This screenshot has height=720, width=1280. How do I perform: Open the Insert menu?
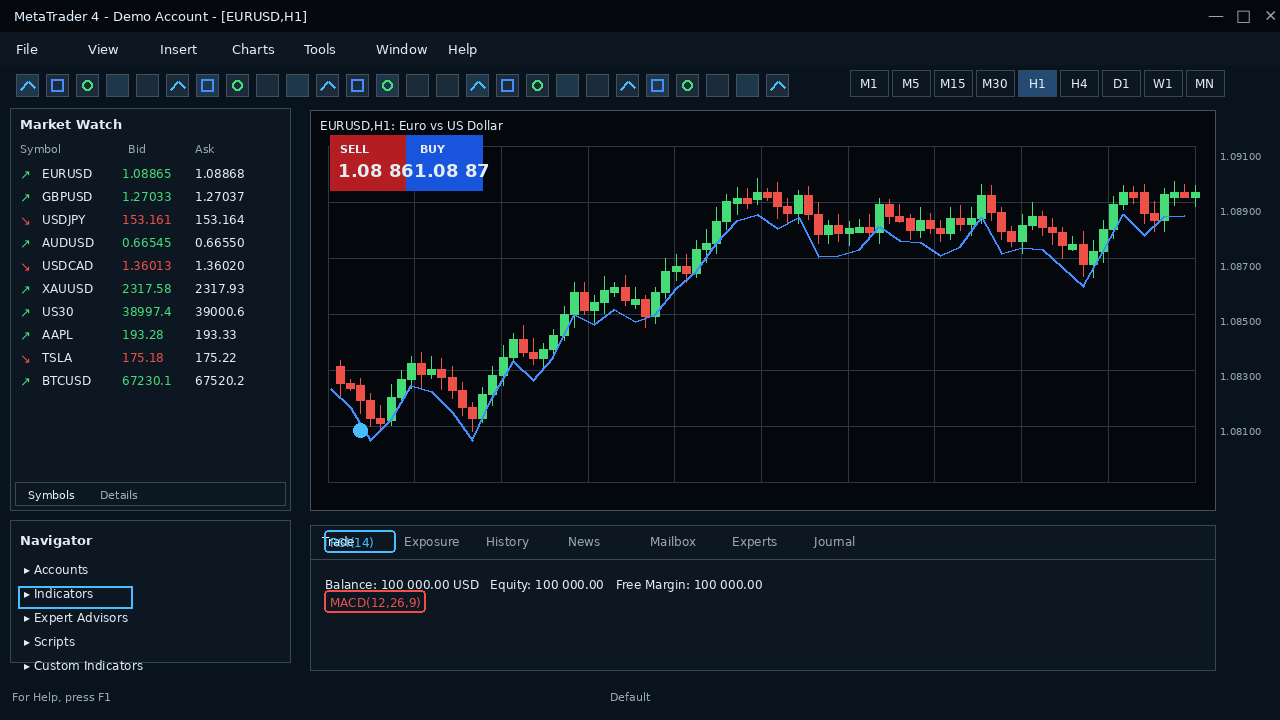click(179, 50)
